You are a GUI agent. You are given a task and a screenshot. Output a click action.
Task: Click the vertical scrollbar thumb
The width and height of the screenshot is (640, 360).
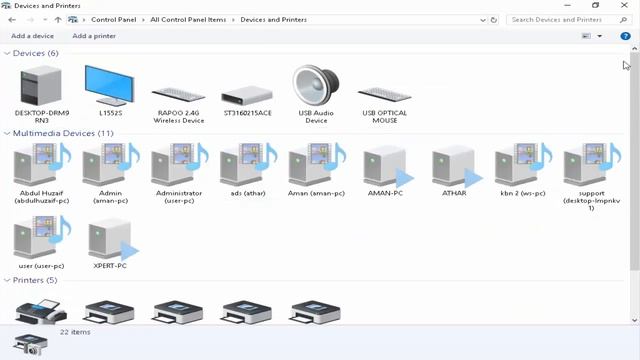click(634, 161)
